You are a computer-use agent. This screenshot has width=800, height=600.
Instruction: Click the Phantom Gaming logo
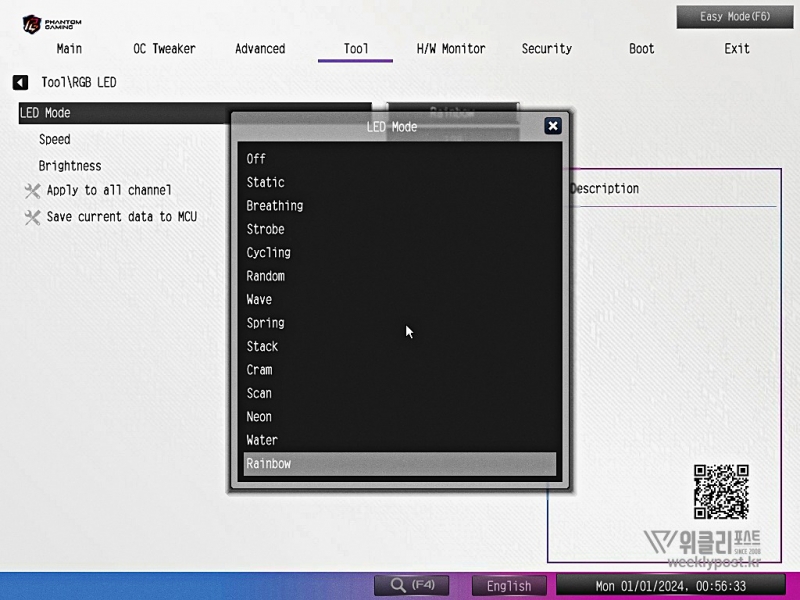[x=53, y=23]
